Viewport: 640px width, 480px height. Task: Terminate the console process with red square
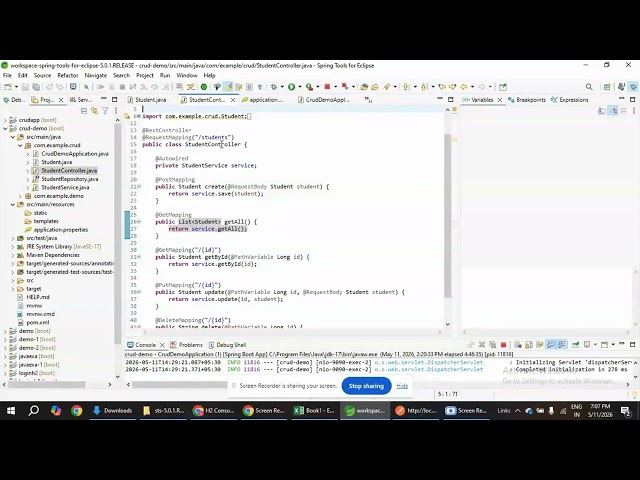[503, 345]
